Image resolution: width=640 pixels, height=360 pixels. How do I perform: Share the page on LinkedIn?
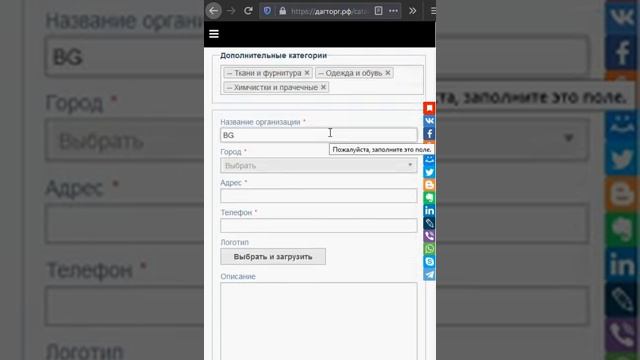(429, 211)
